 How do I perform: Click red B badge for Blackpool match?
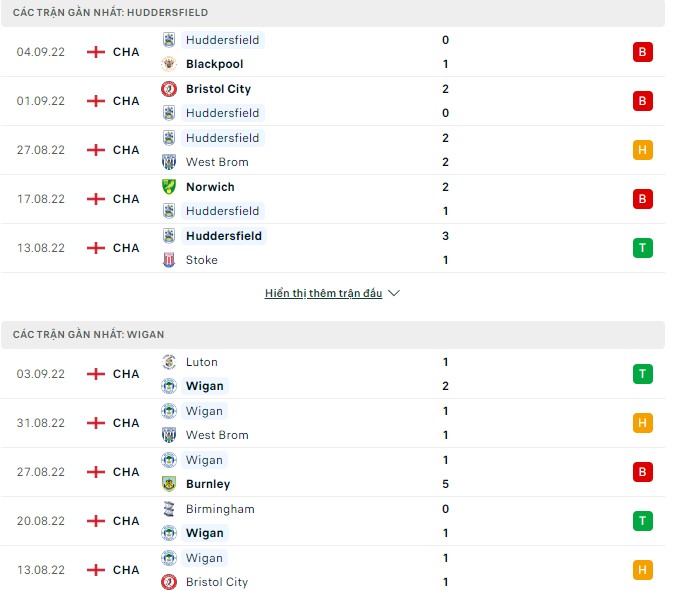(642, 52)
